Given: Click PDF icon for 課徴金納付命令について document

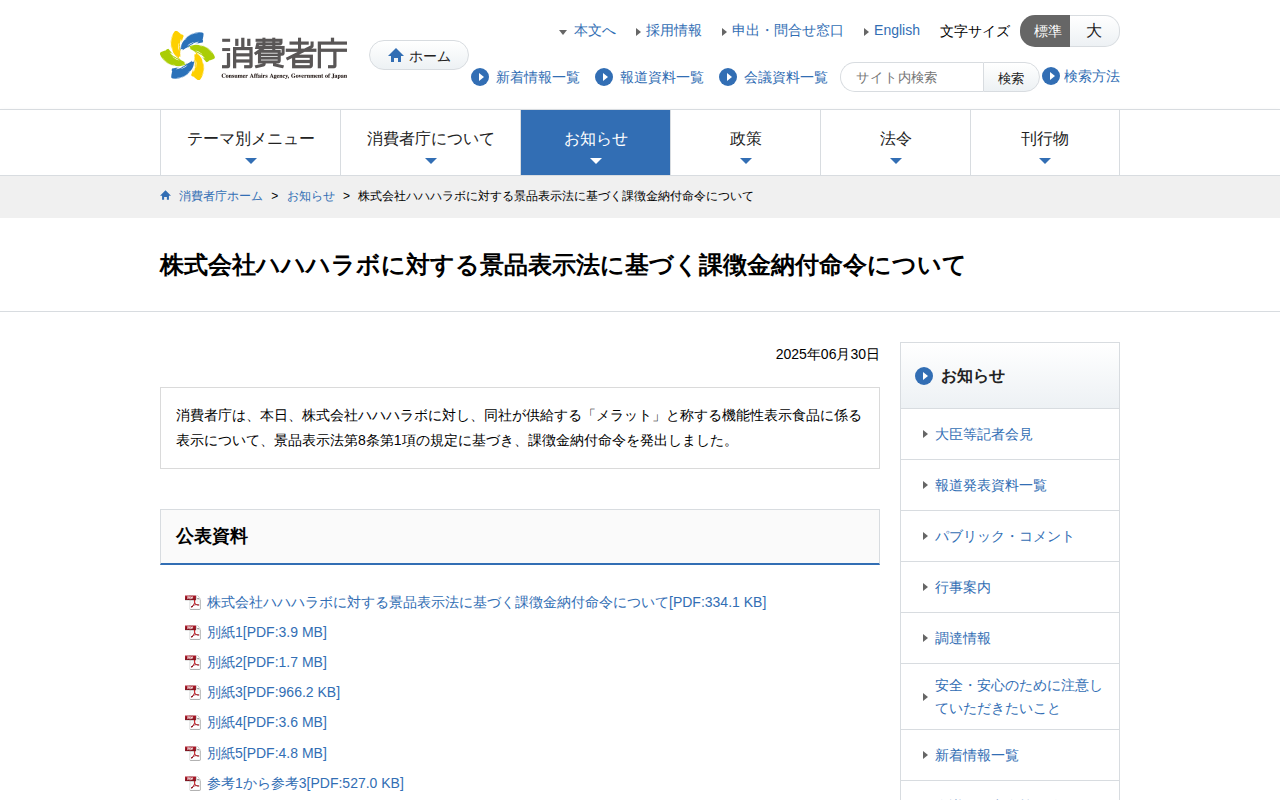Looking at the screenshot, I should point(193,602).
